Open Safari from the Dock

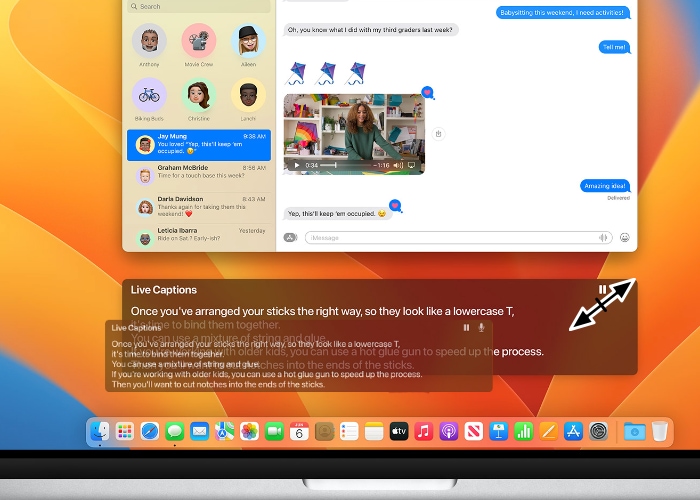coord(150,431)
